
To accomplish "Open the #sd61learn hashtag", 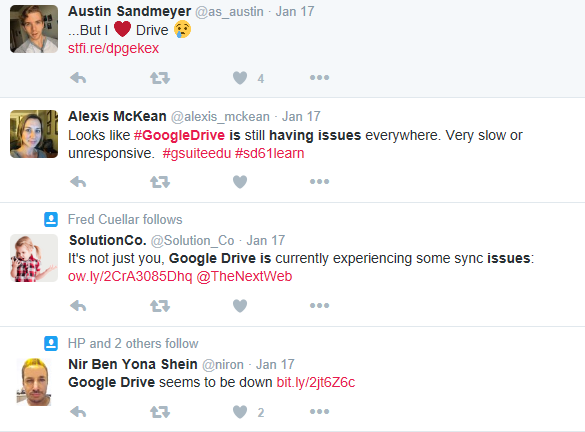I will 269,153.
